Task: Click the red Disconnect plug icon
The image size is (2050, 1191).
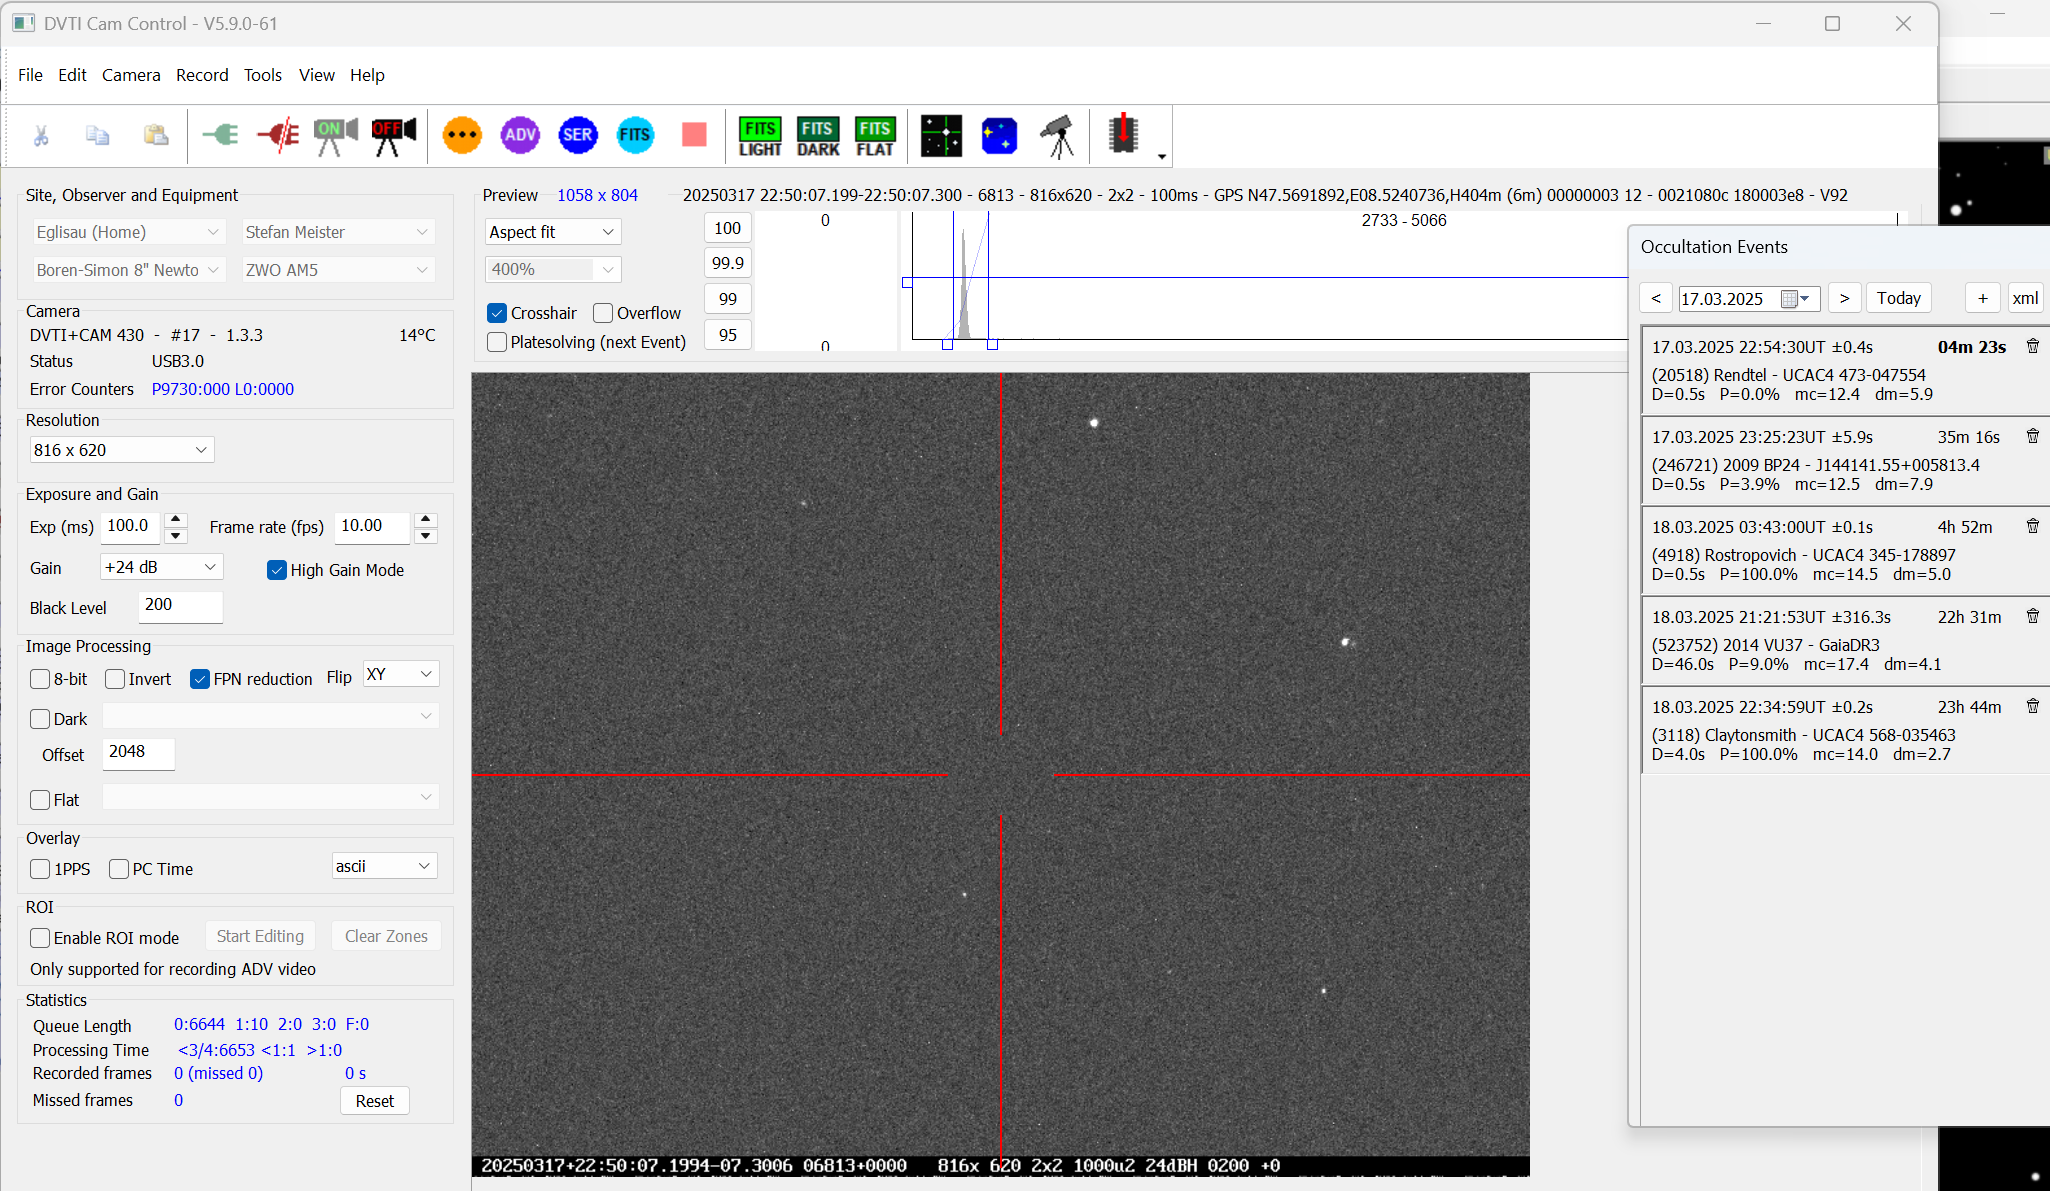Action: pyautogui.click(x=277, y=134)
